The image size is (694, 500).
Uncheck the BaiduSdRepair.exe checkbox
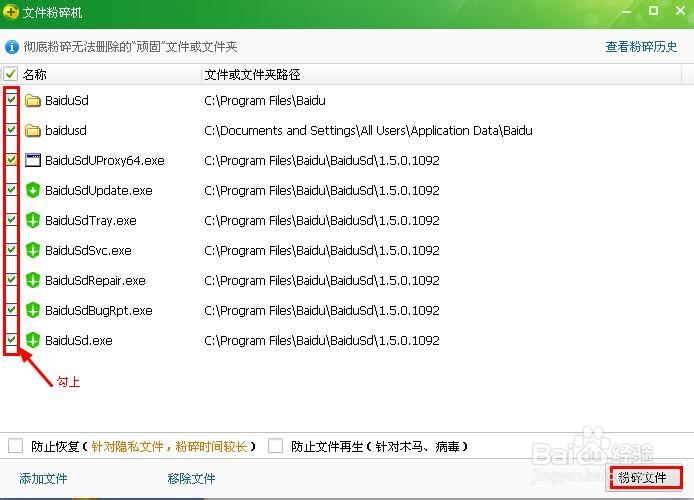point(12,280)
